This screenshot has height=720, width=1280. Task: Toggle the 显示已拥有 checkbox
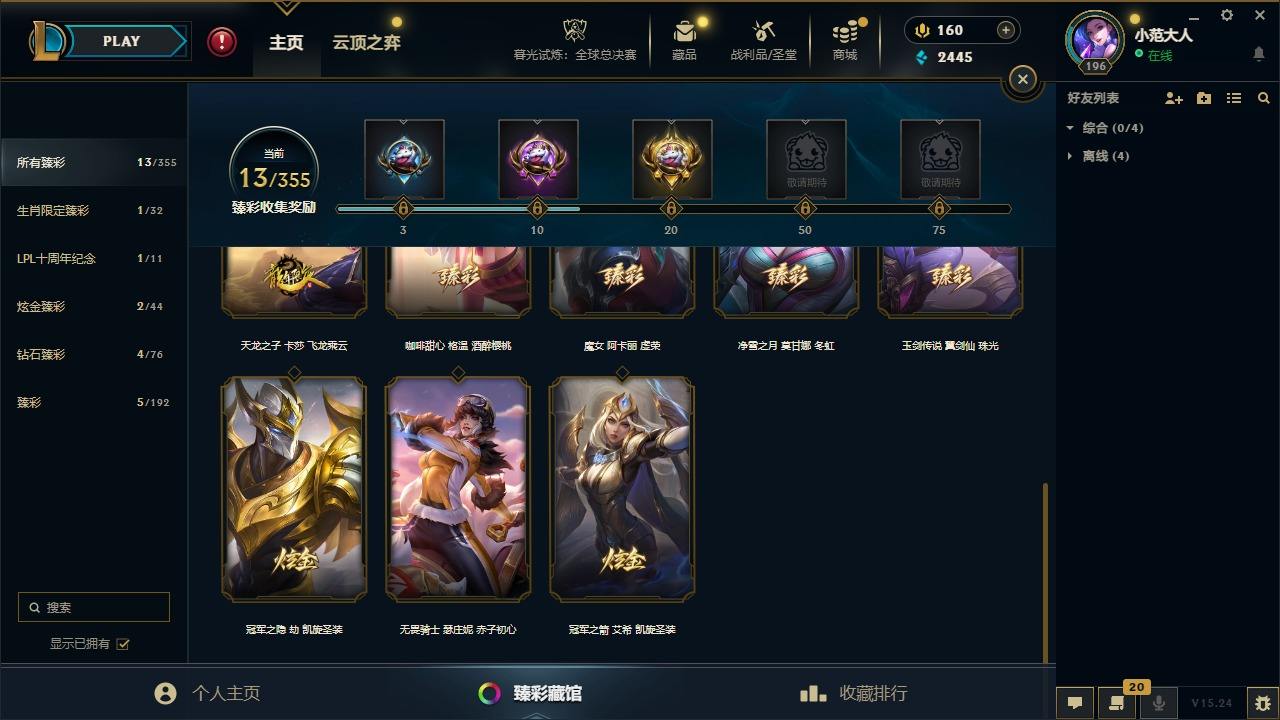point(123,644)
